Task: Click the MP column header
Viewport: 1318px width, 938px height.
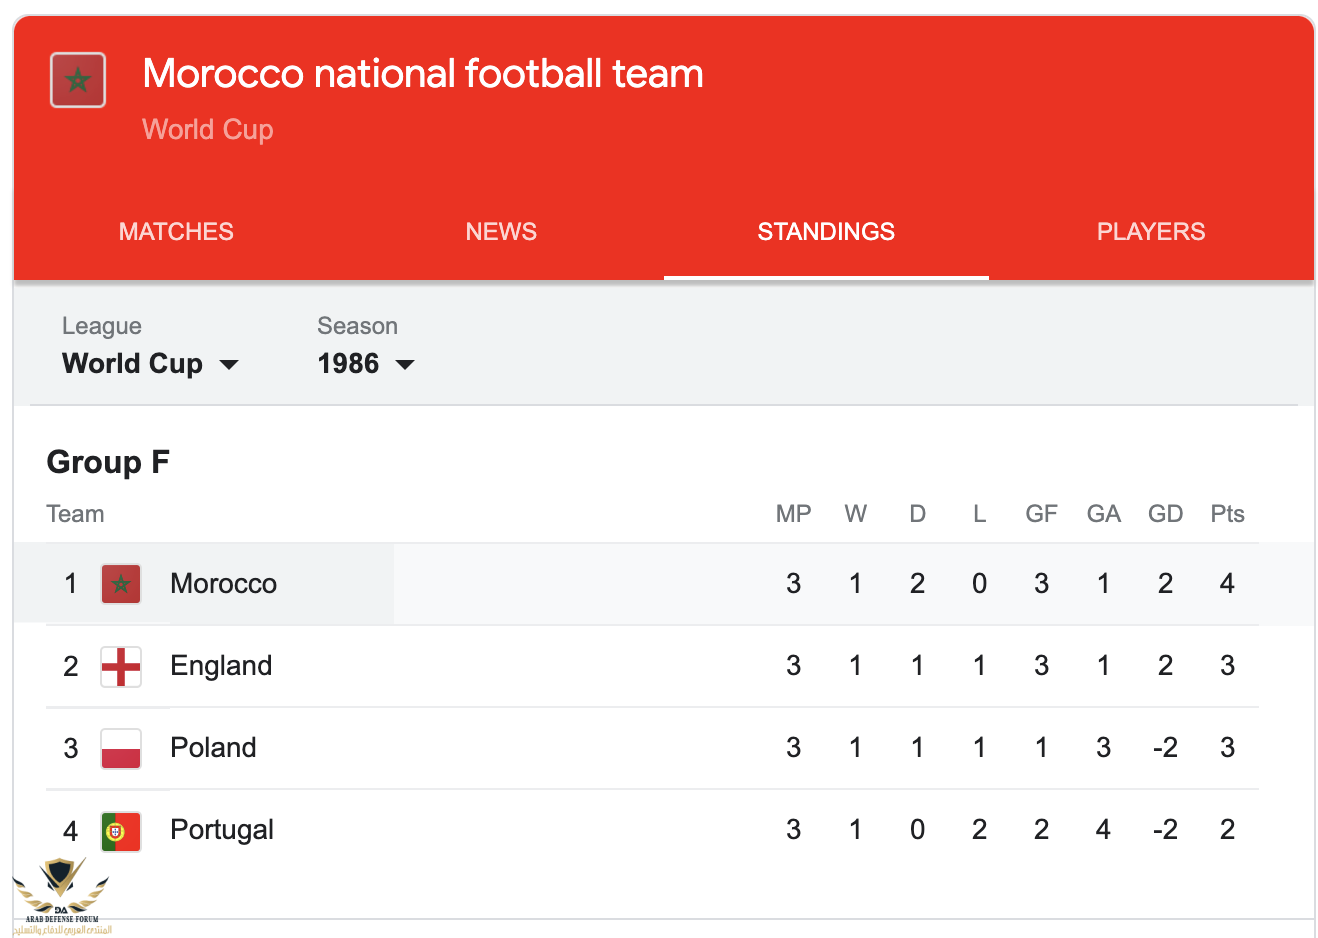Action: coord(793,514)
